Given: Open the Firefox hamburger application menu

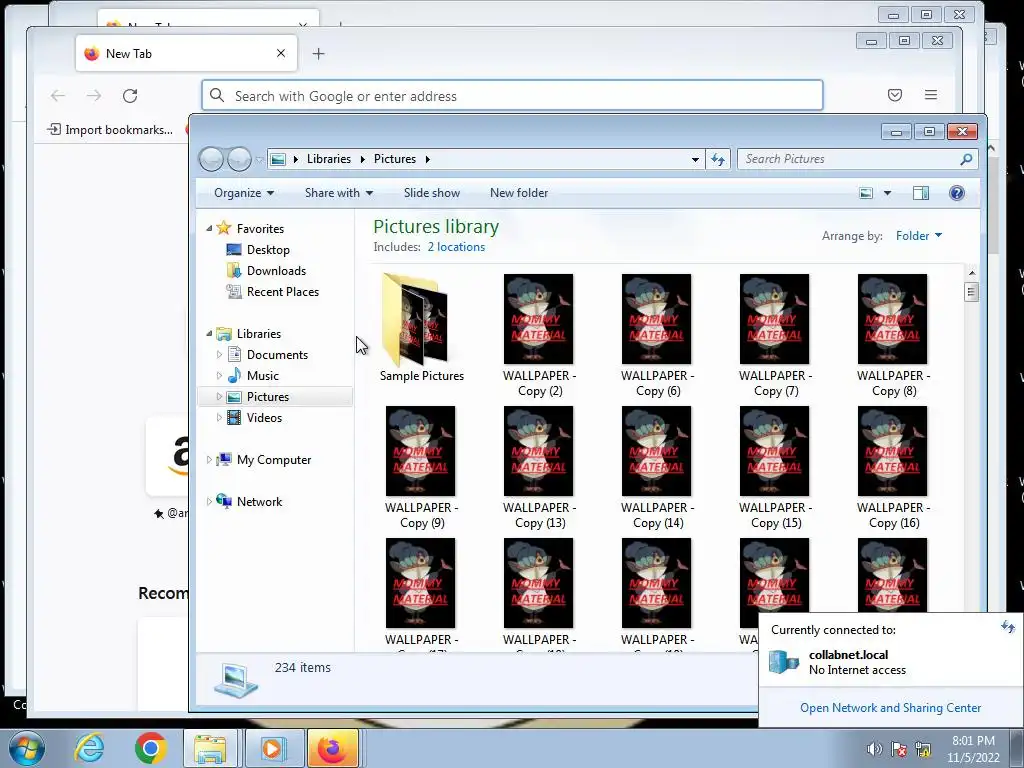Looking at the screenshot, I should pyautogui.click(x=931, y=95).
